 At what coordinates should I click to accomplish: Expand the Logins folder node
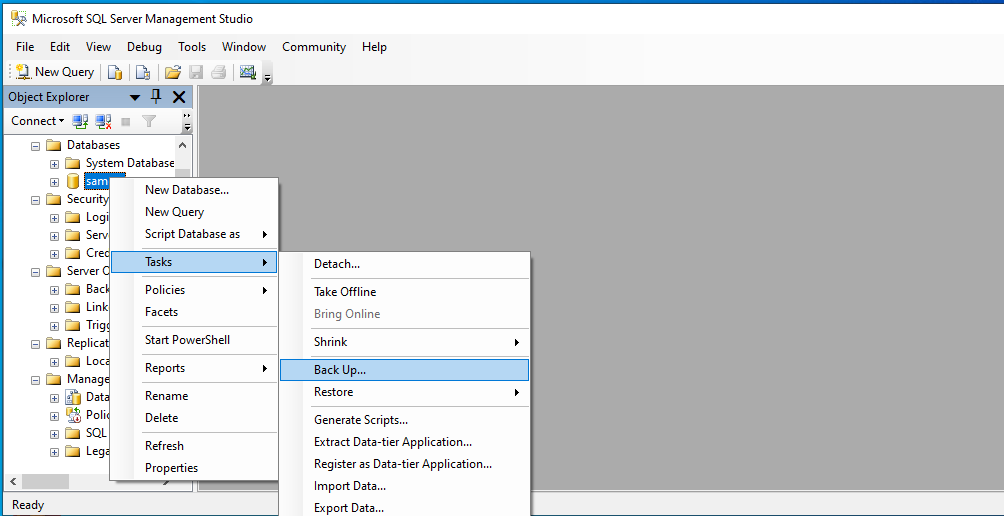pos(54,218)
